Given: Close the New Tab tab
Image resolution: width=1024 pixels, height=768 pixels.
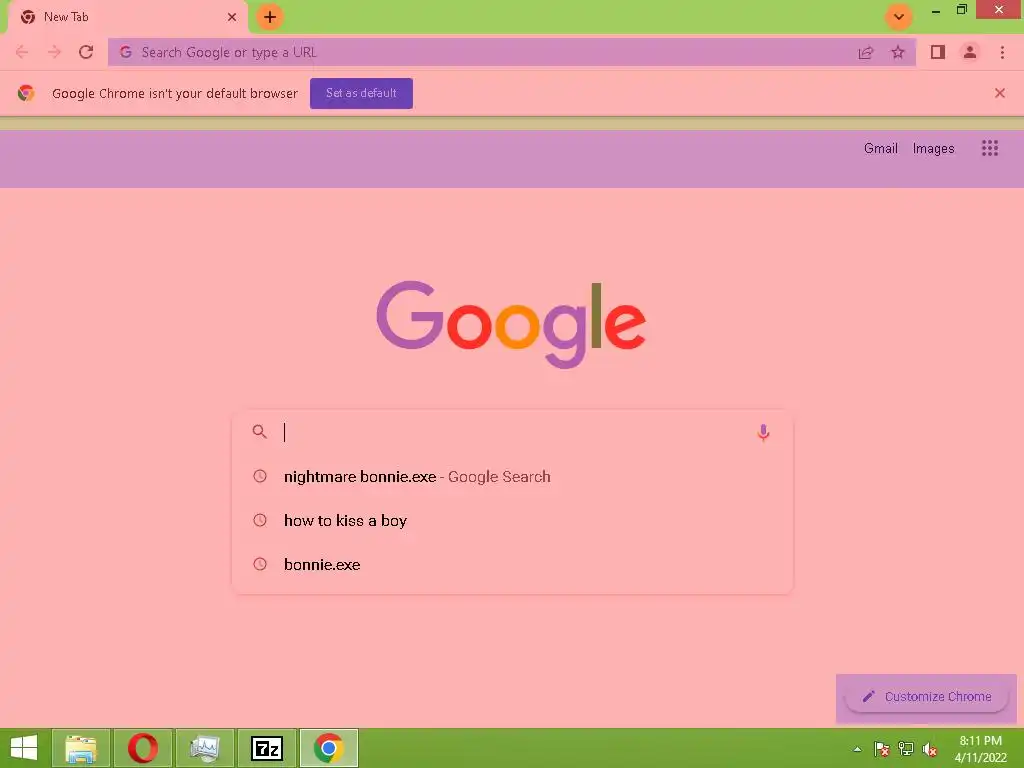Looking at the screenshot, I should click(x=232, y=17).
